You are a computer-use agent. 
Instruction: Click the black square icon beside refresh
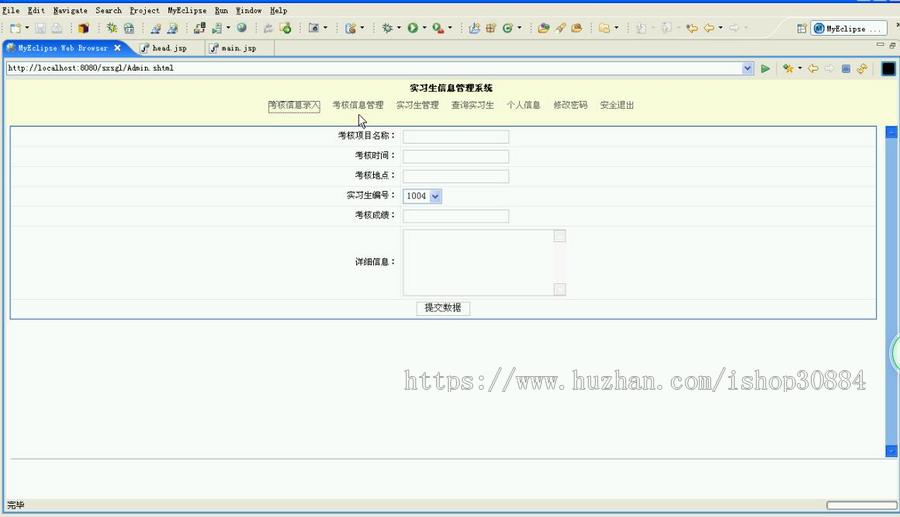pos(888,68)
